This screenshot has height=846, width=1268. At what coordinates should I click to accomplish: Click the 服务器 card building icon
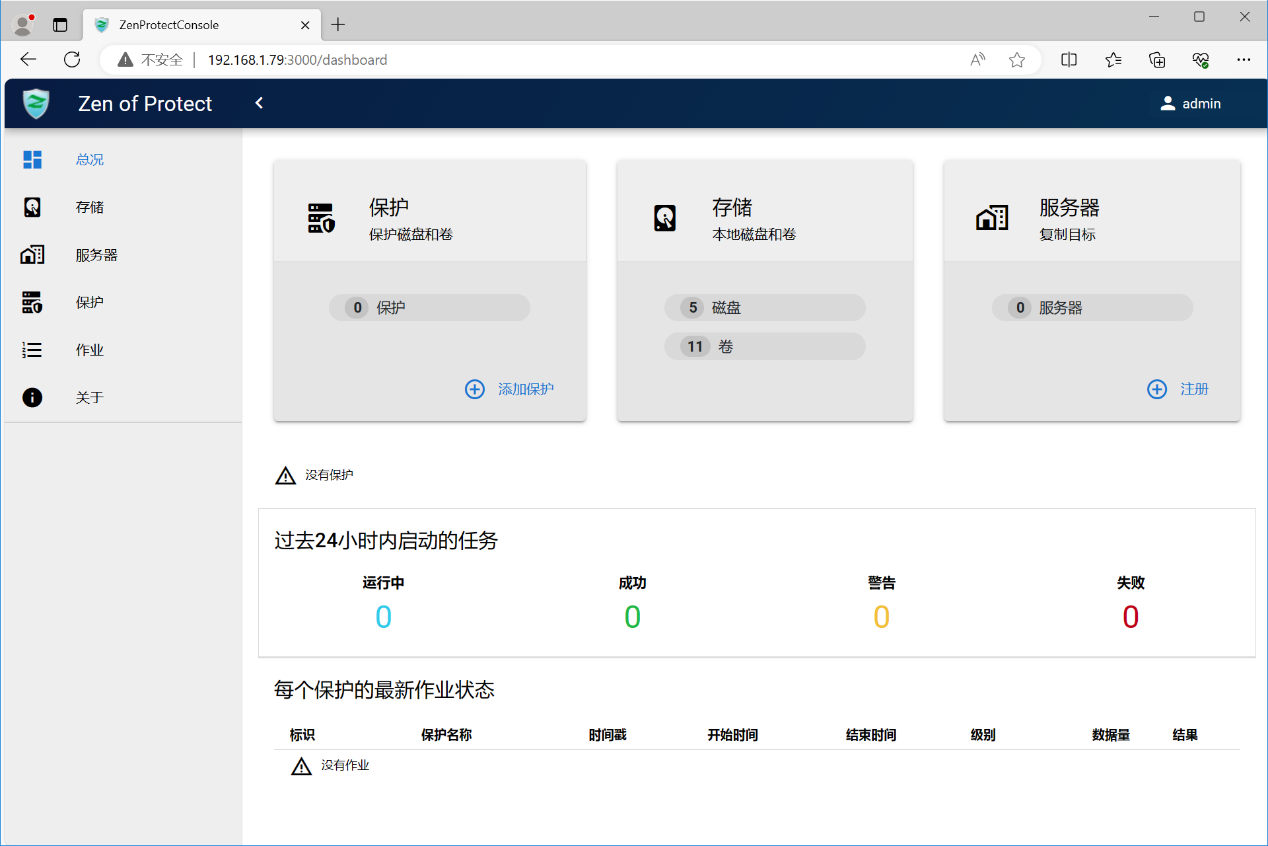click(992, 218)
